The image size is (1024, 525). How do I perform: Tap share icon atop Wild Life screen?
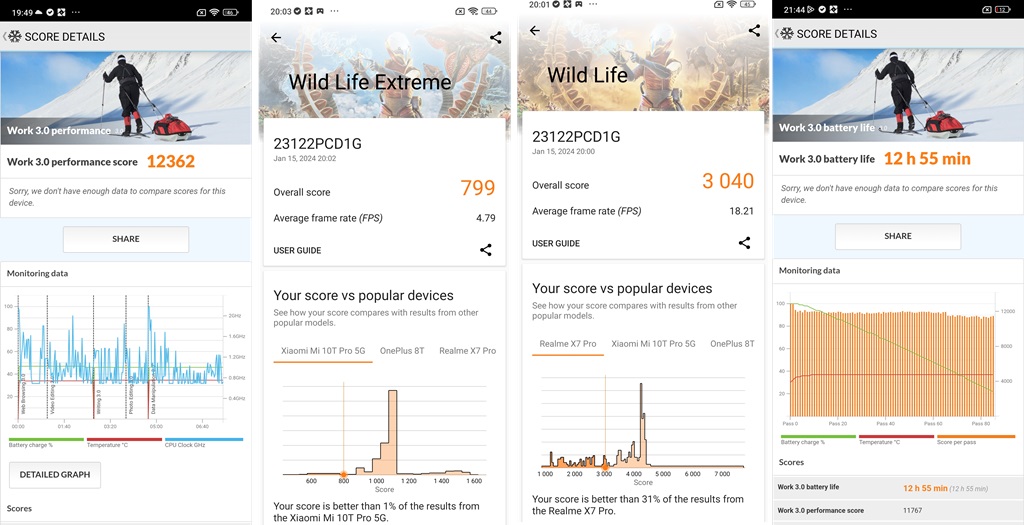coord(754,31)
